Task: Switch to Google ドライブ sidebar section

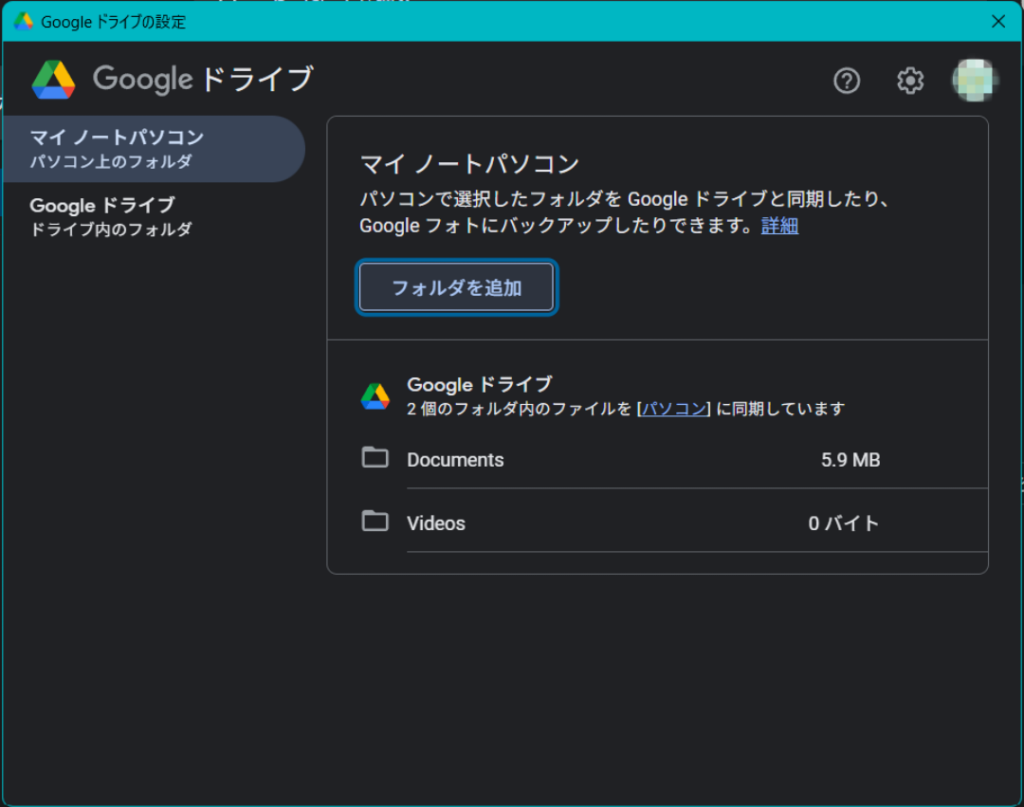Action: click(153, 217)
